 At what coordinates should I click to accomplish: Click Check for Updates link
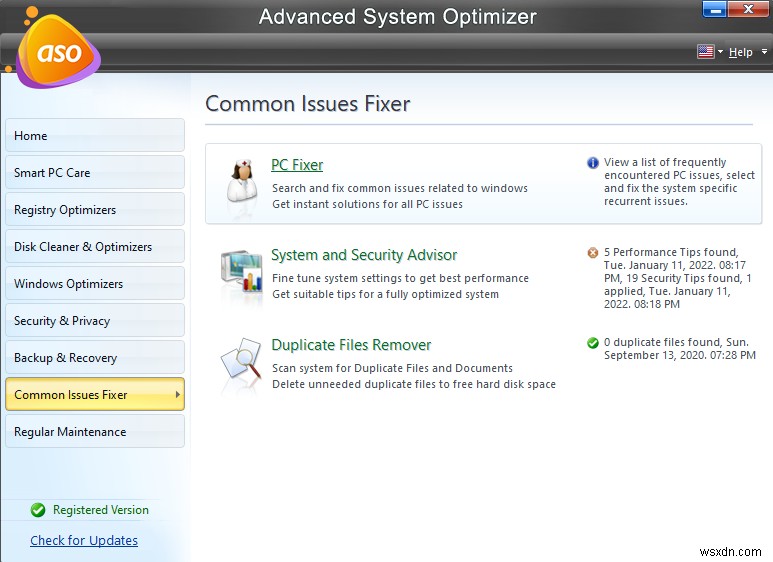pos(84,541)
